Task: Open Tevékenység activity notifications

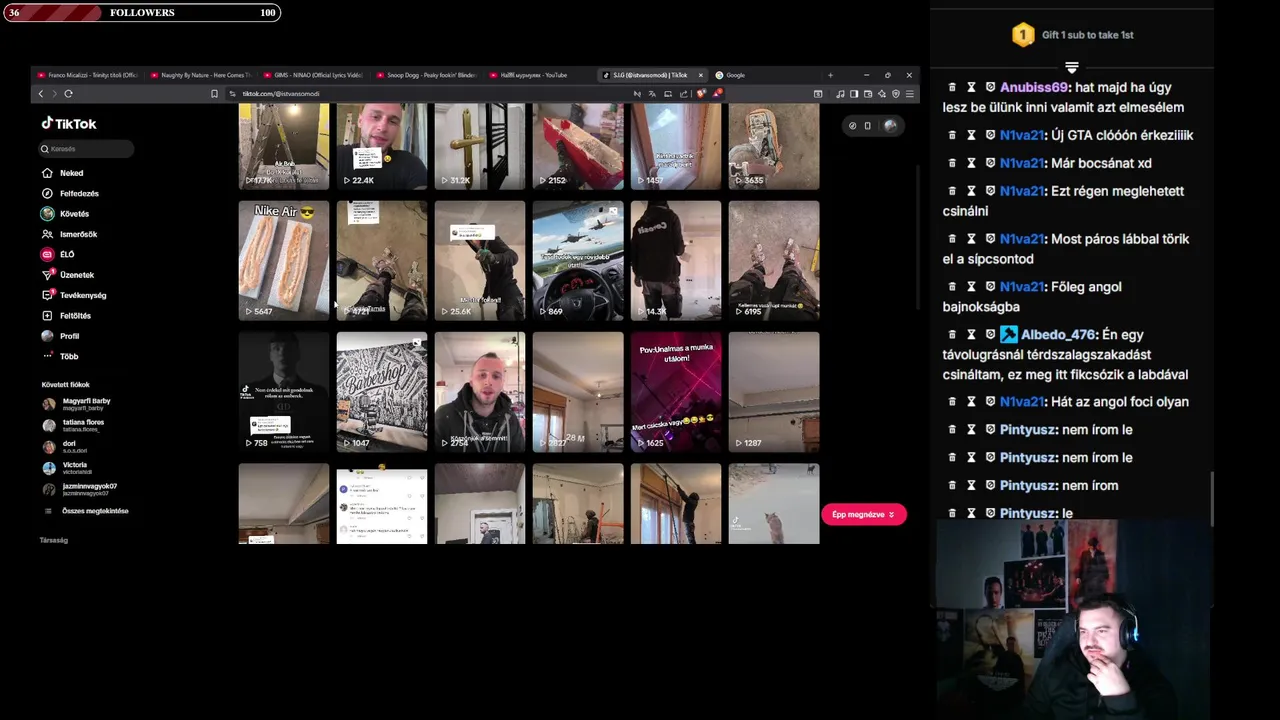Action: pyautogui.click(x=74, y=295)
